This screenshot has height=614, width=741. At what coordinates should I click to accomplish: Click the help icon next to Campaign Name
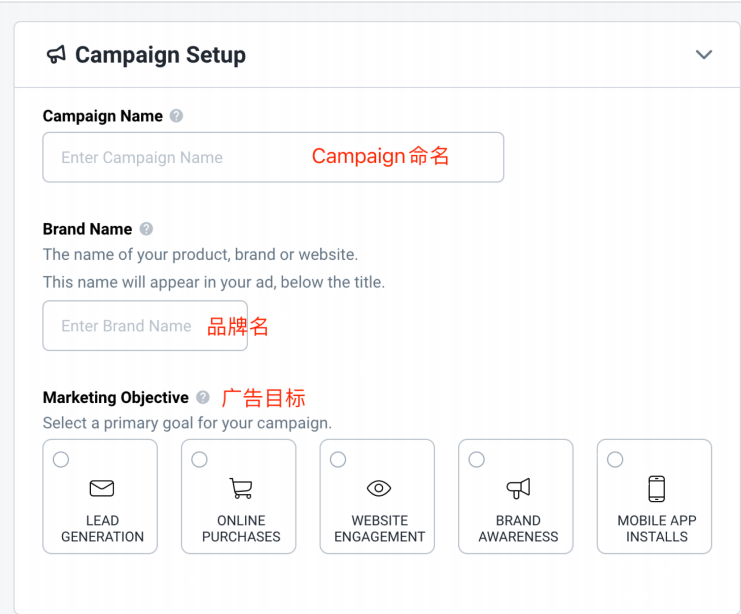177,116
